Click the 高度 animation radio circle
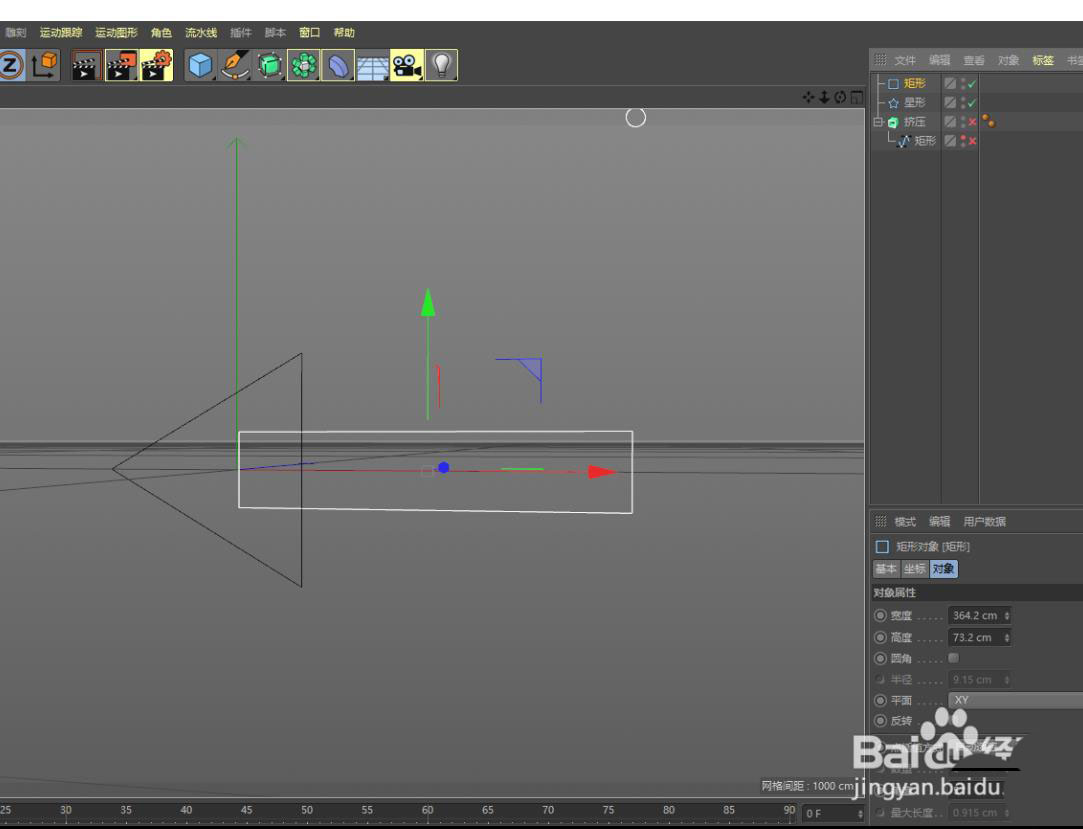1083x829 pixels. coord(880,637)
